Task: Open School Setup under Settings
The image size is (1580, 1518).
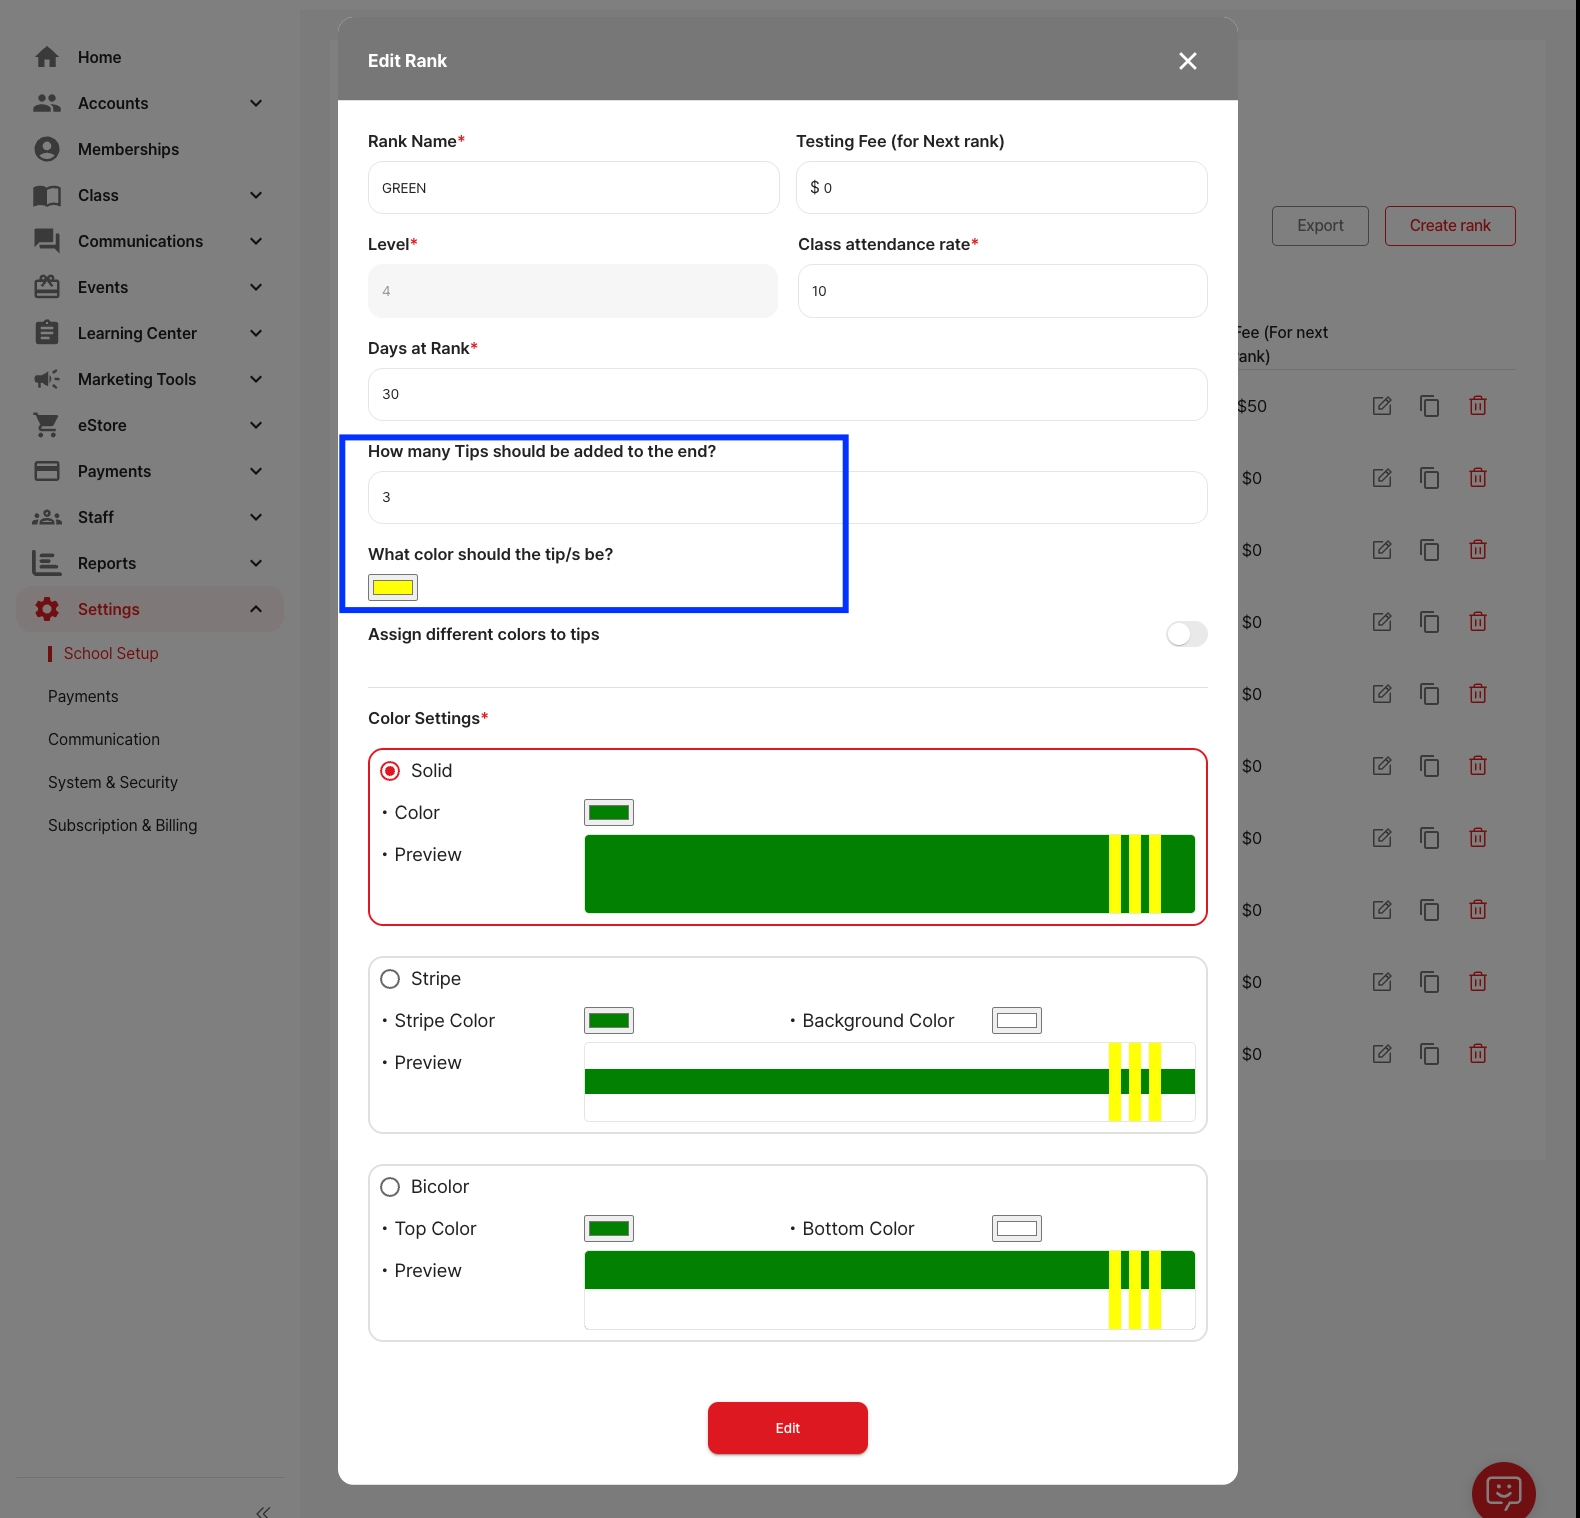Action: pos(111,653)
